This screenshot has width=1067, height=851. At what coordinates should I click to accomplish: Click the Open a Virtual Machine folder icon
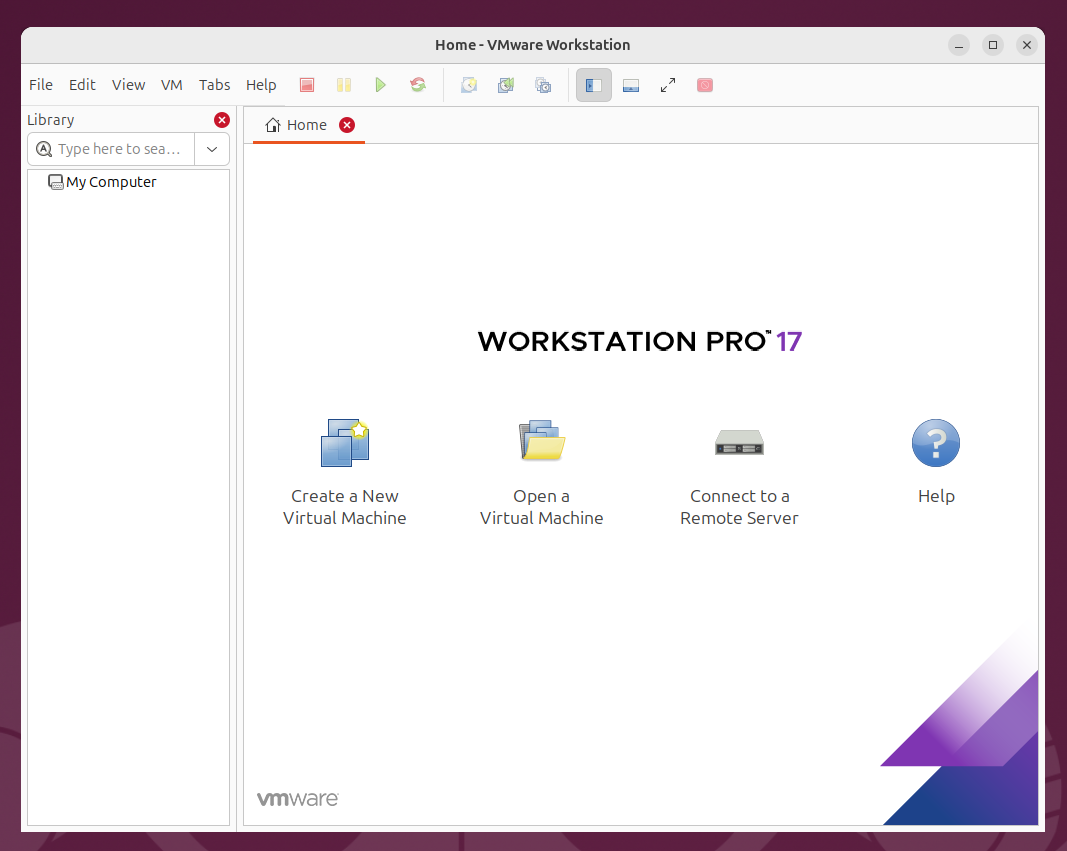tap(542, 441)
